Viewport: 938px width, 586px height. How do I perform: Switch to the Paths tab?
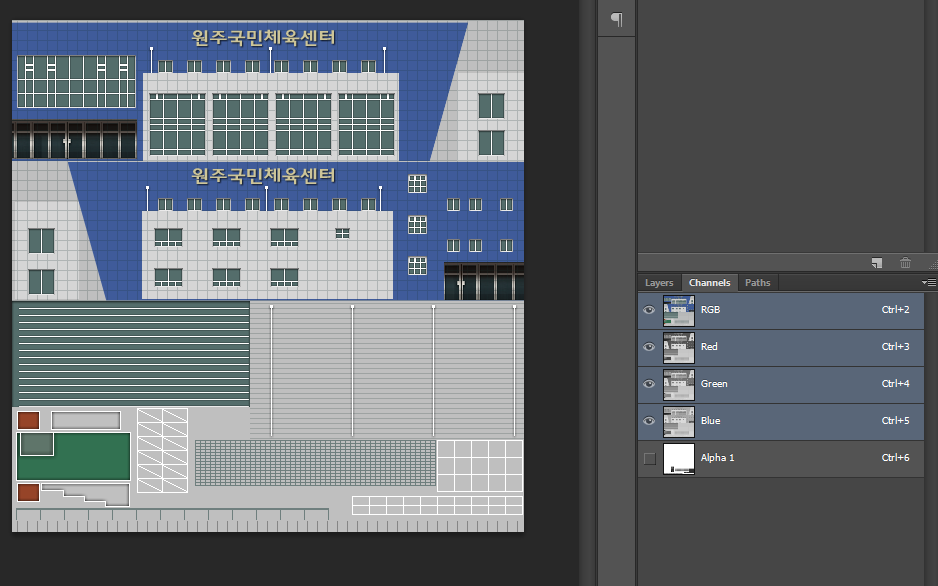tap(757, 283)
